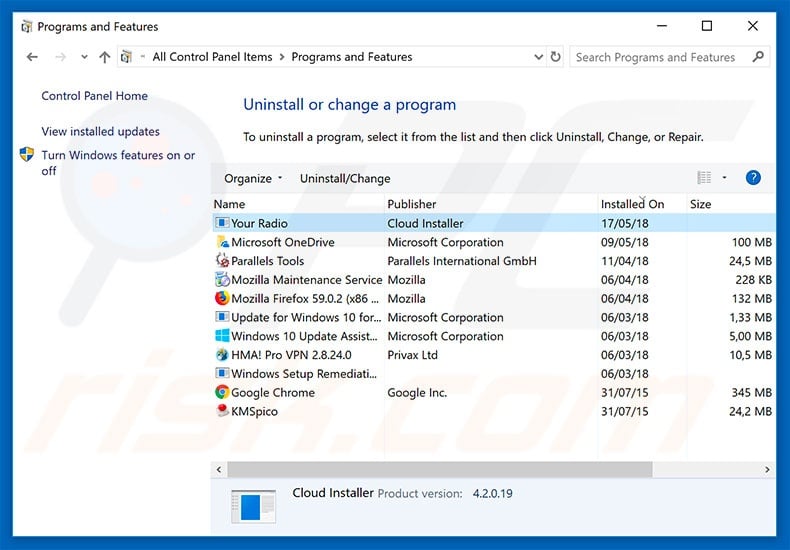Sort by the Installed On column header
Screen dimensions: 790x550
click(632, 204)
